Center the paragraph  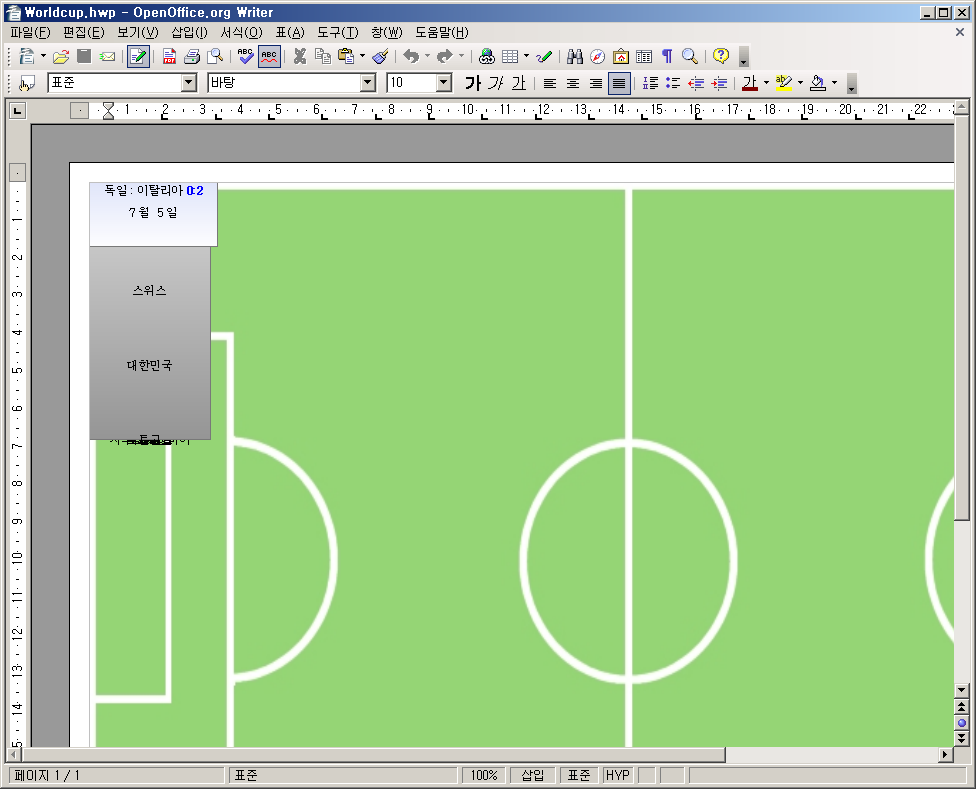click(x=573, y=83)
